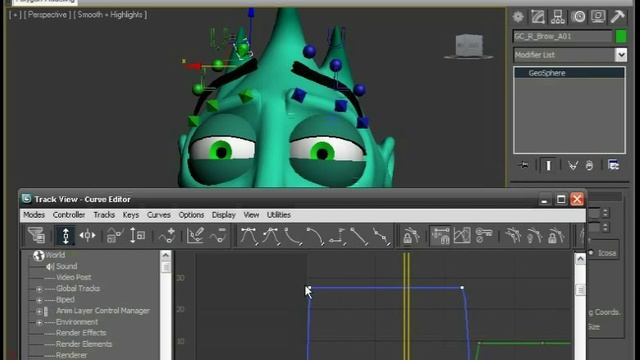Set tangents to Smooth
Screen dimensions: 640x360
(381, 236)
